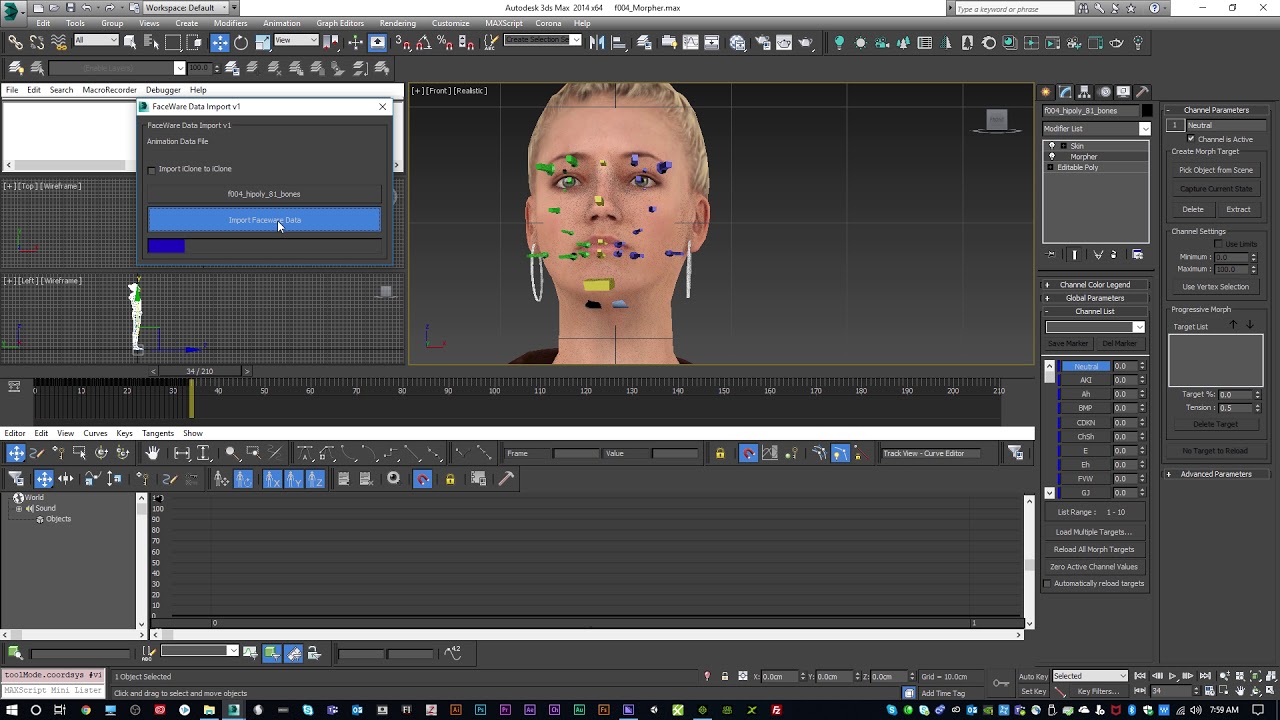Click the Neutral morph channel button
The height and width of the screenshot is (720, 1280).
(1086, 366)
